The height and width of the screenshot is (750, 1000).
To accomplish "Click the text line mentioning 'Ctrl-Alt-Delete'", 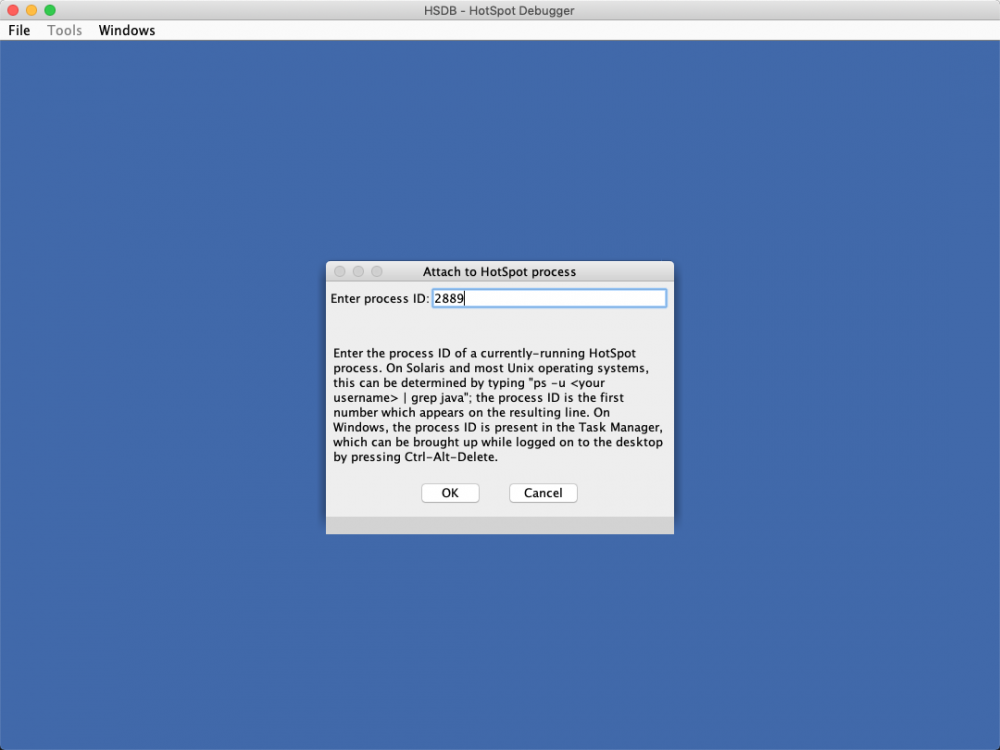I will [415, 457].
